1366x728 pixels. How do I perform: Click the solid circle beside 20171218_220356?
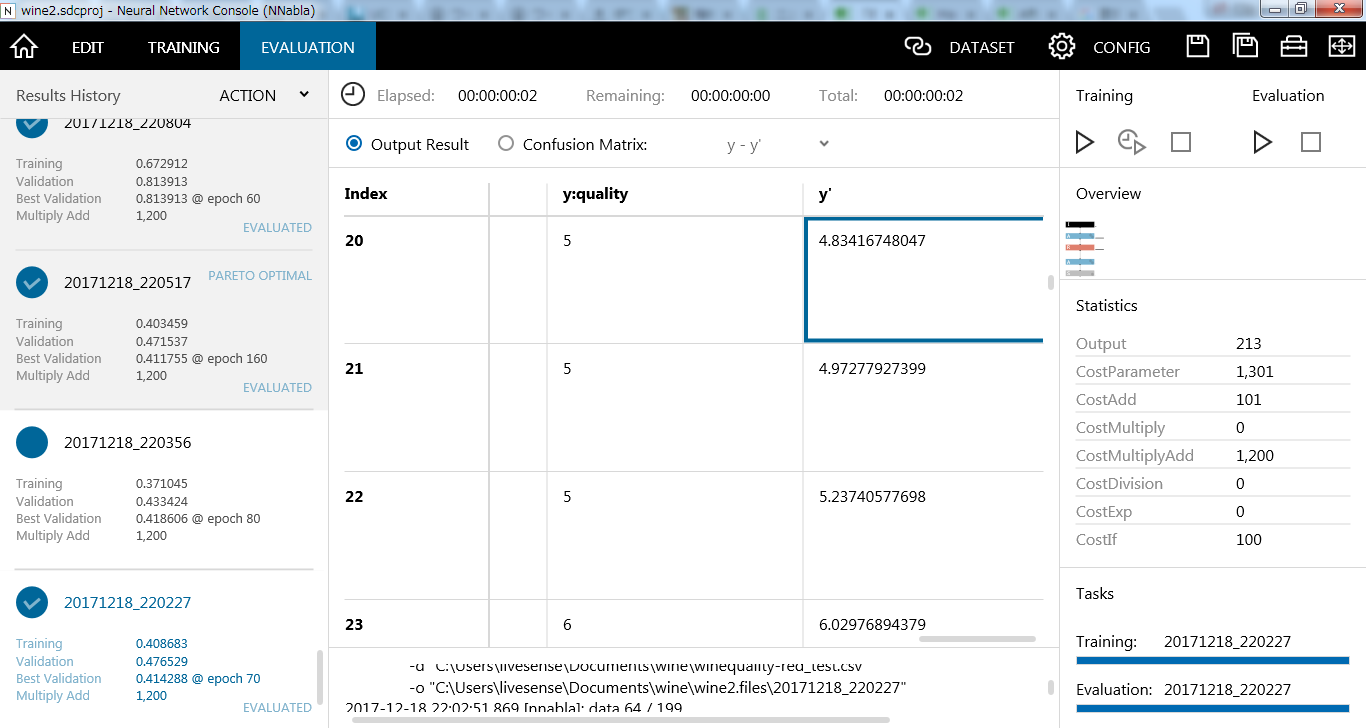click(32, 443)
